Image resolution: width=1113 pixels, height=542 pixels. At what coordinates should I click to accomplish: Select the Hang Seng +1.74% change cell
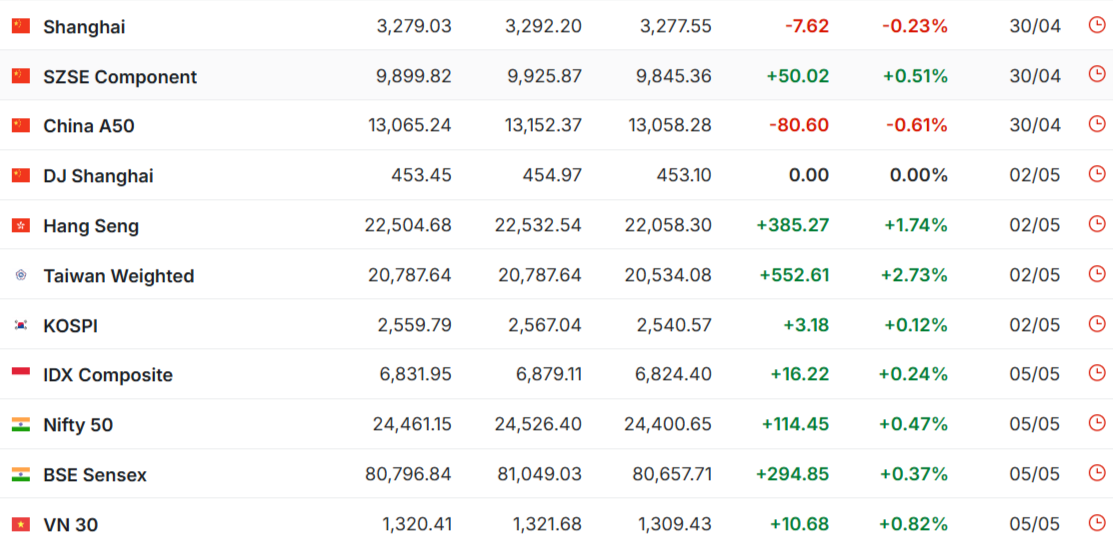[916, 226]
